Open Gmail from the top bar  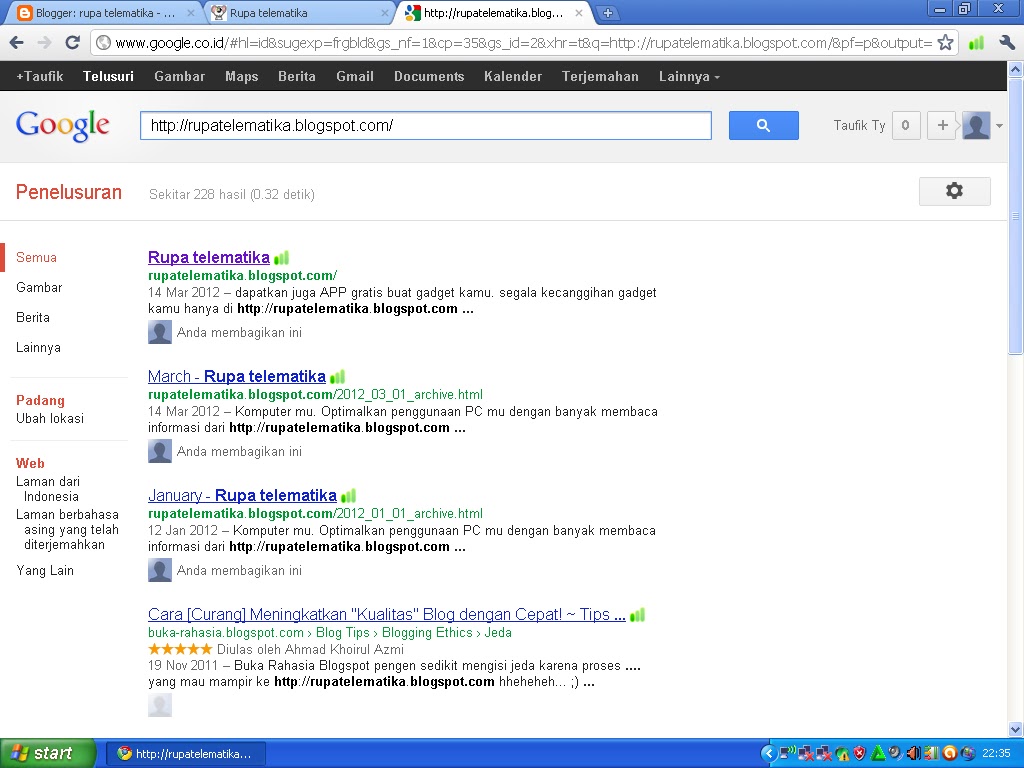point(355,76)
